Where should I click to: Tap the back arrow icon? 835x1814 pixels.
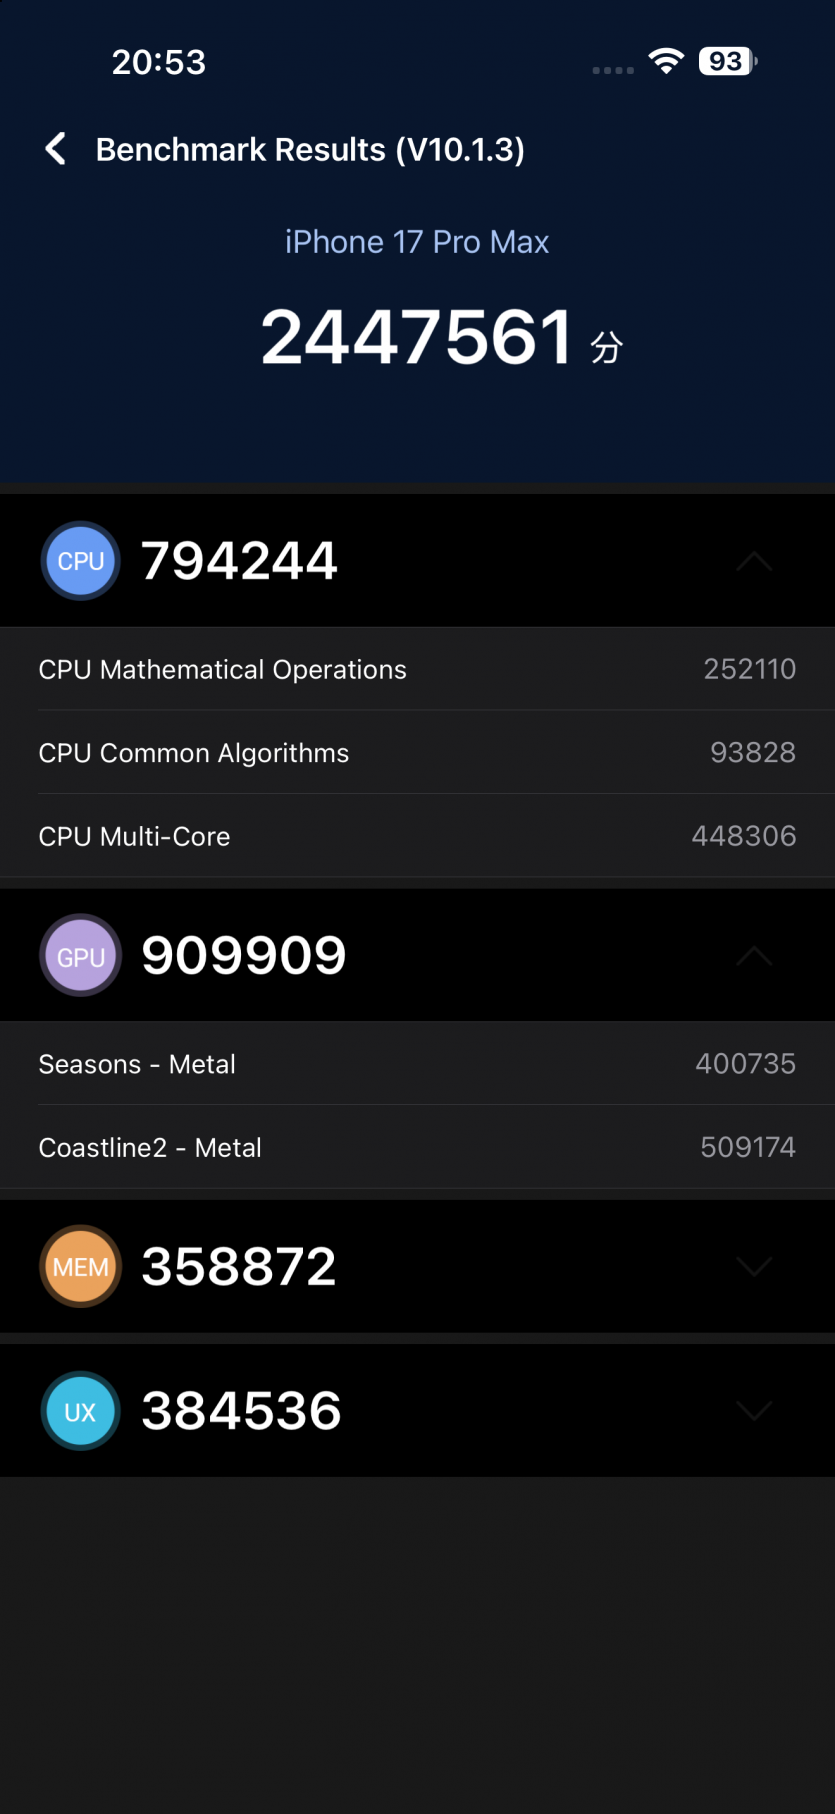point(56,149)
